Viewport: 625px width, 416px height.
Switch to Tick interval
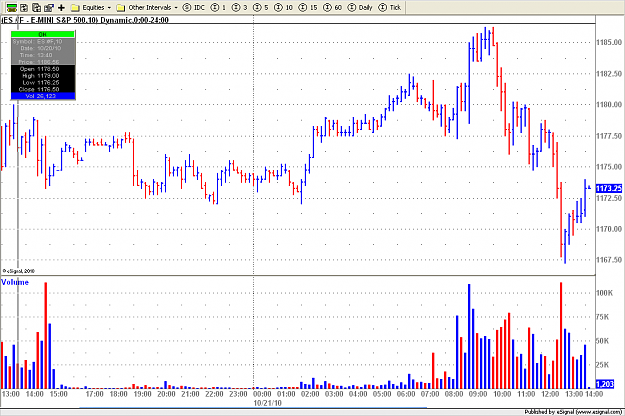(x=389, y=8)
